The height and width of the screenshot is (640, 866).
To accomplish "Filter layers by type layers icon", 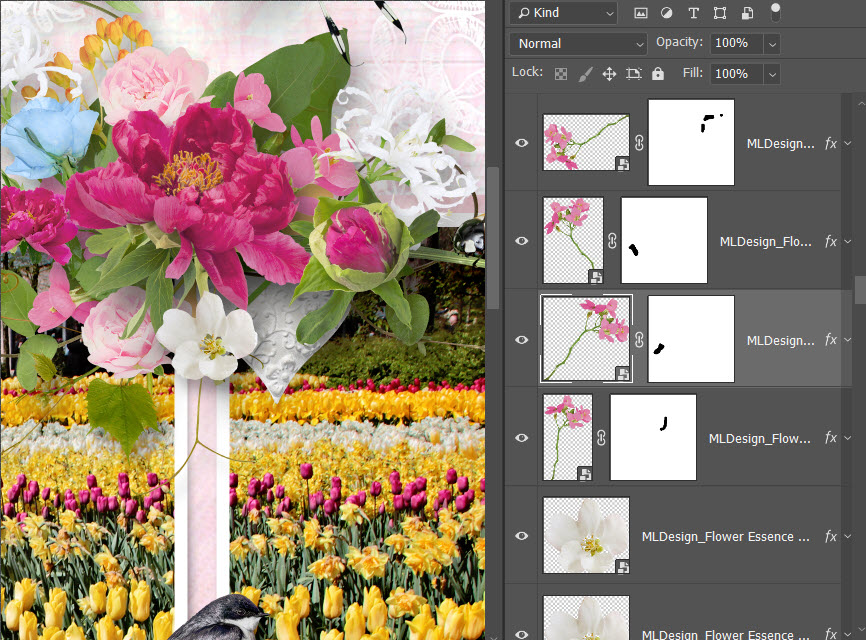I will coord(694,13).
